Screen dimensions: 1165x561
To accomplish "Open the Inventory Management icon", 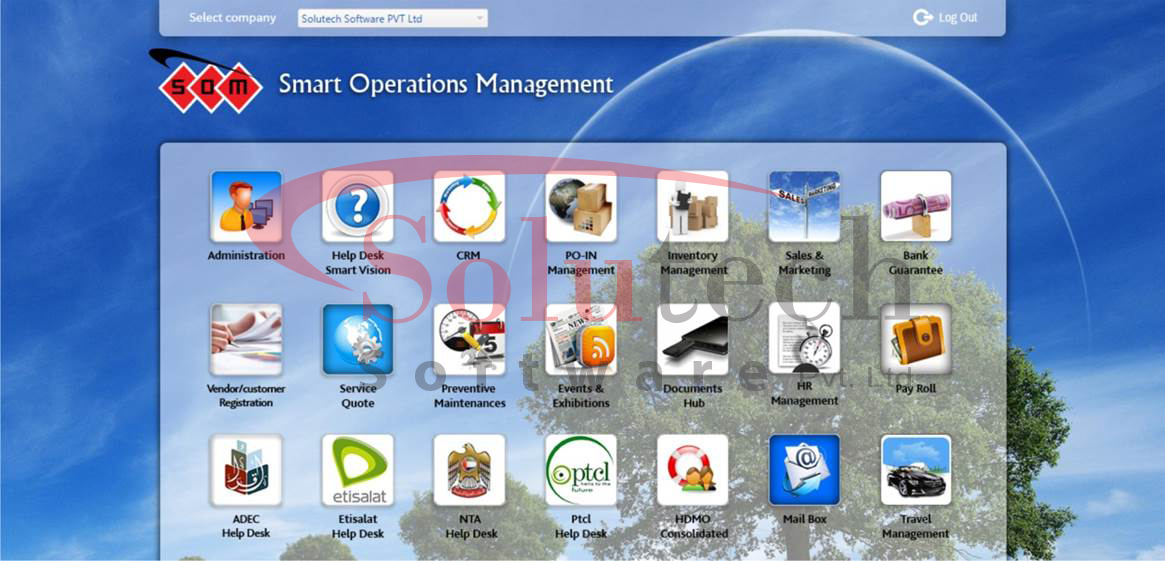I will coord(692,206).
